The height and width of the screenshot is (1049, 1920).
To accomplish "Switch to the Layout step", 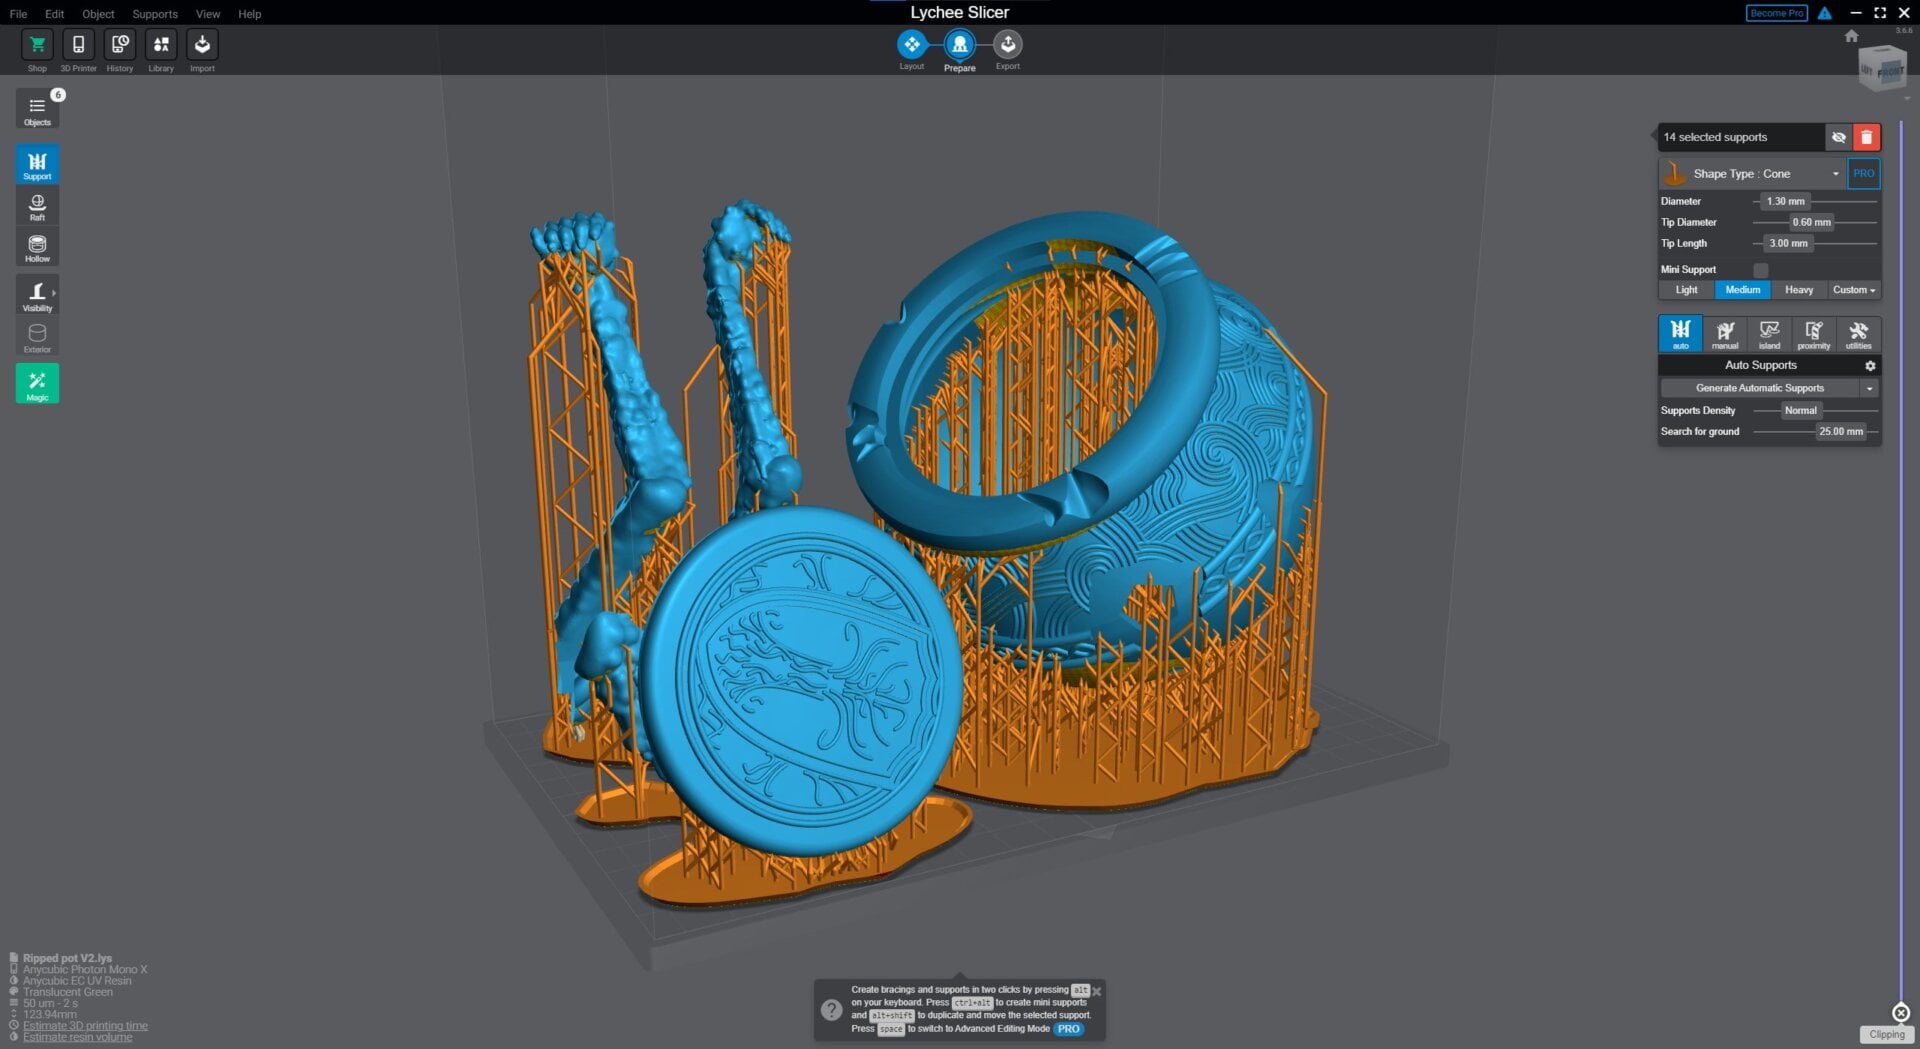I will click(x=911, y=45).
